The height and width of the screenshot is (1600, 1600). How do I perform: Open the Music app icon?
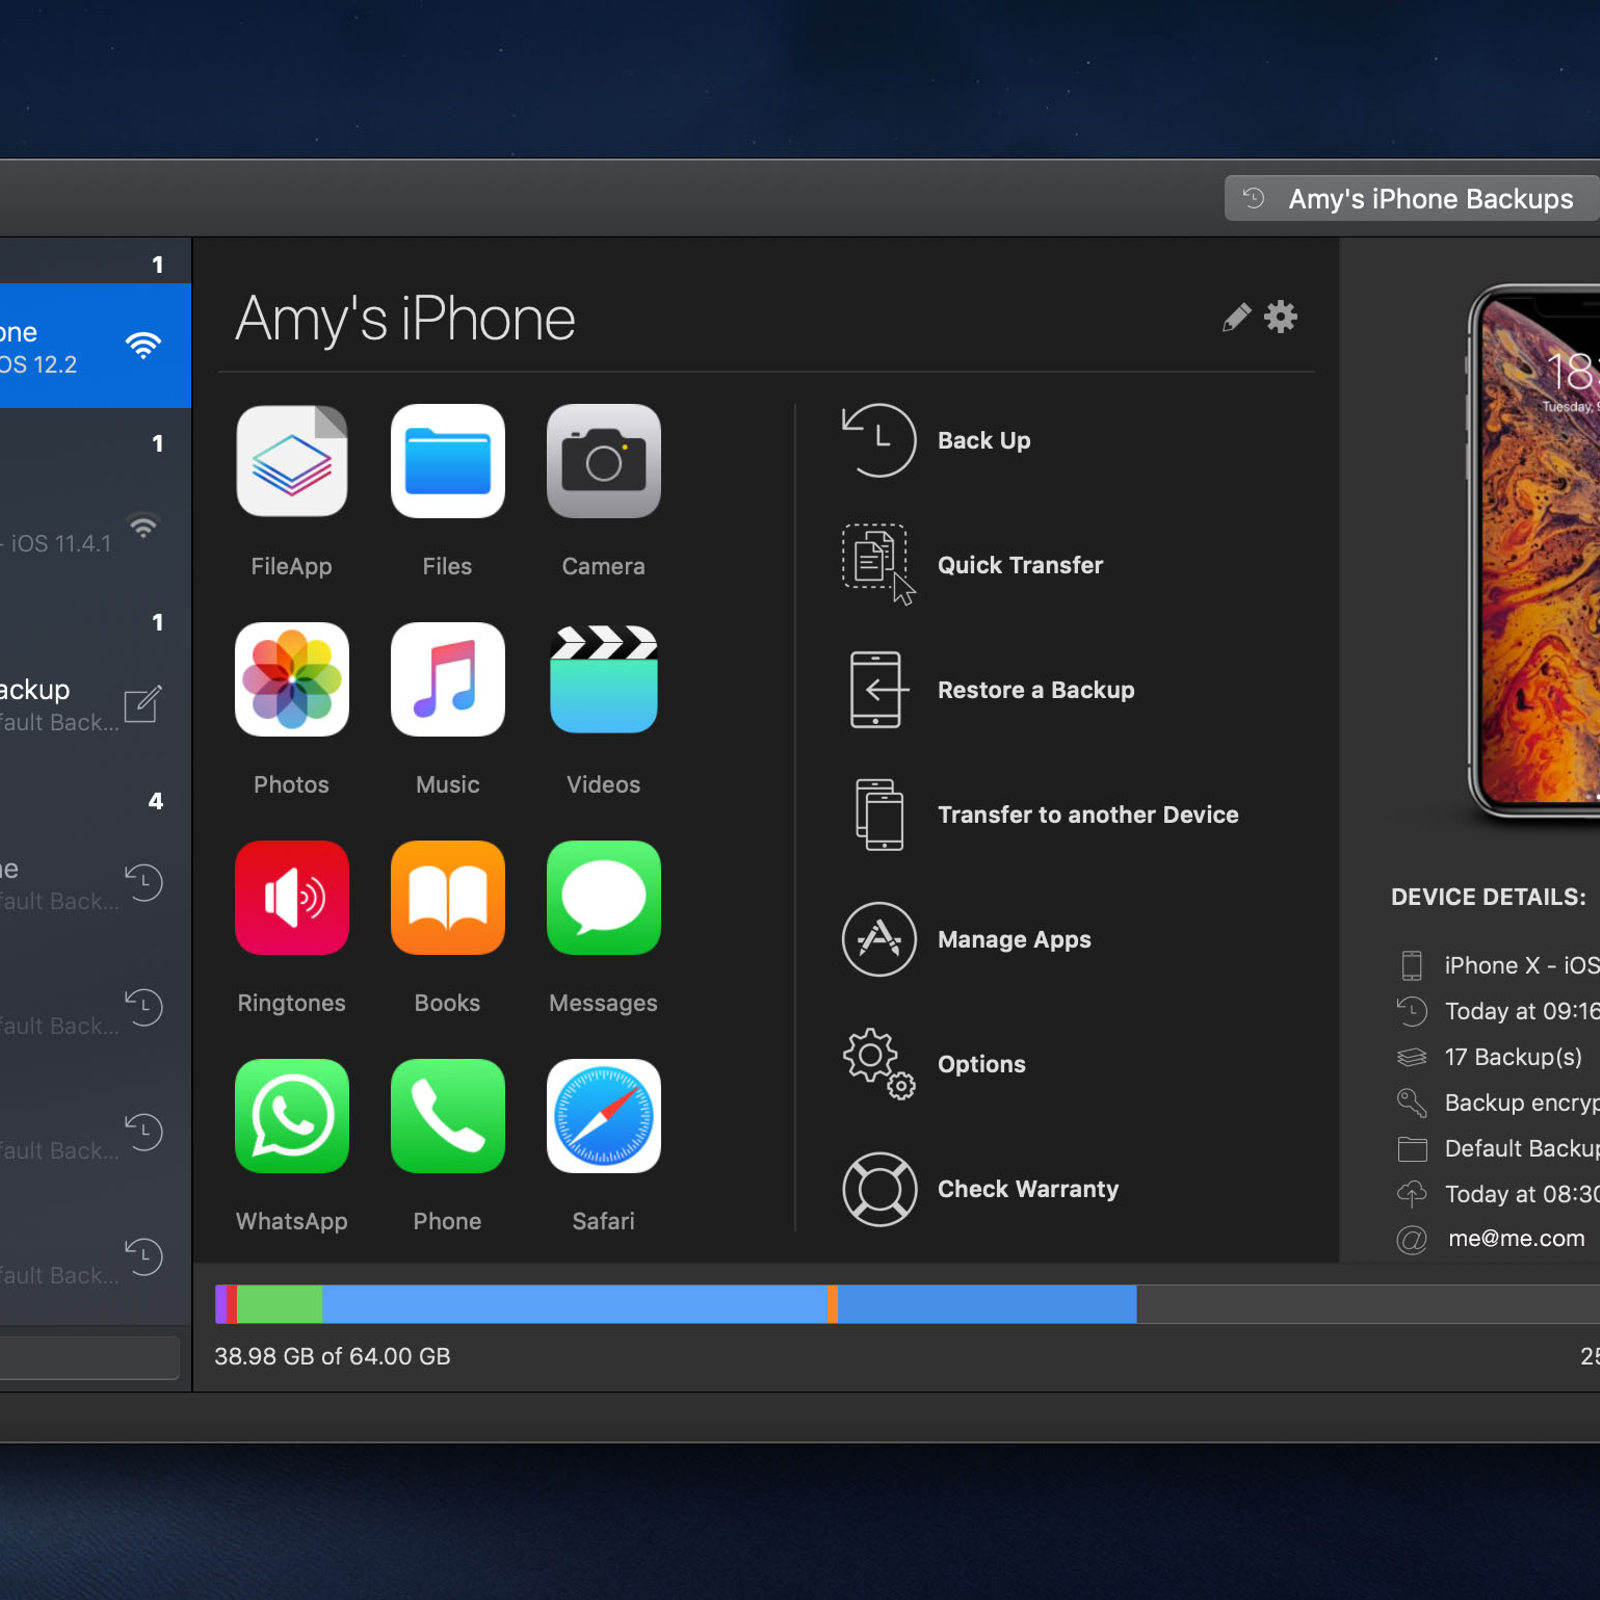coord(447,679)
